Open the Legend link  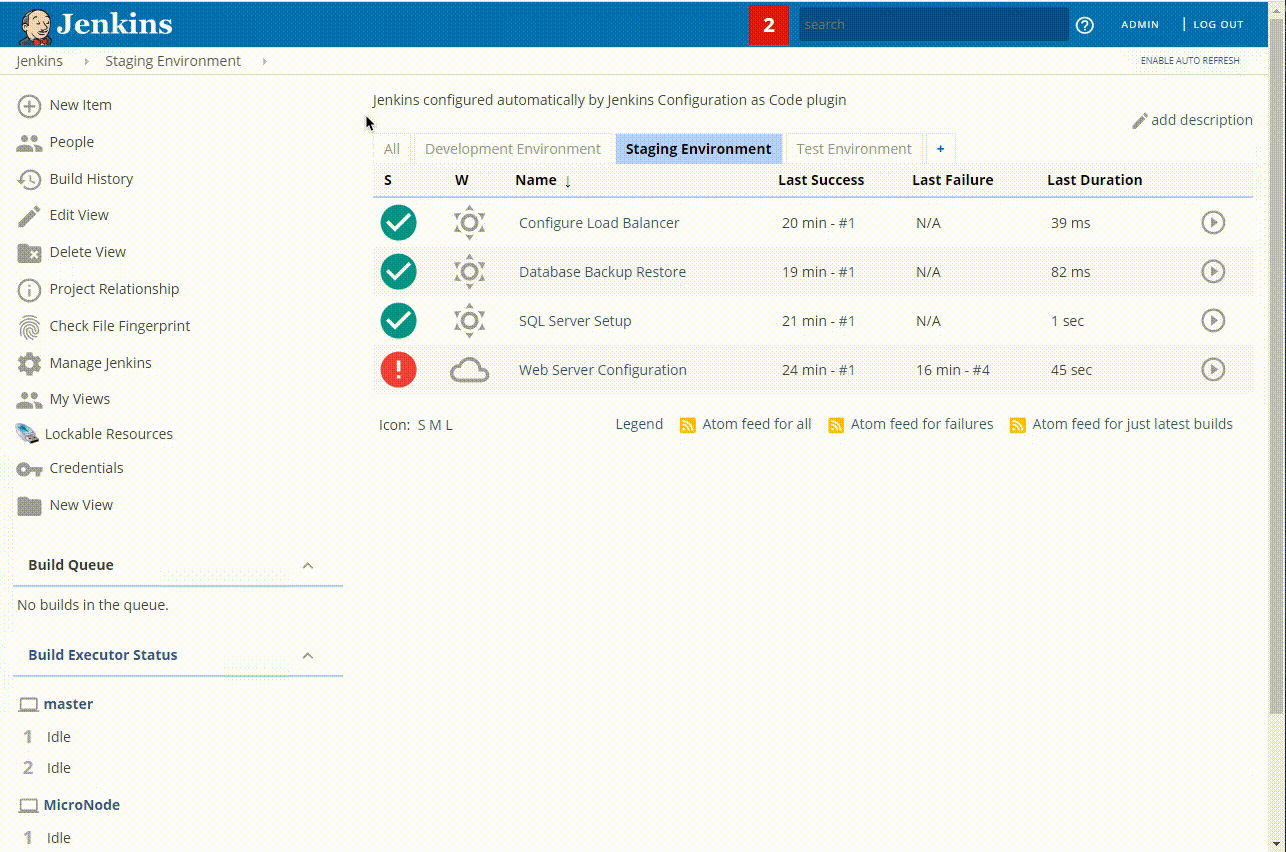[639, 424]
